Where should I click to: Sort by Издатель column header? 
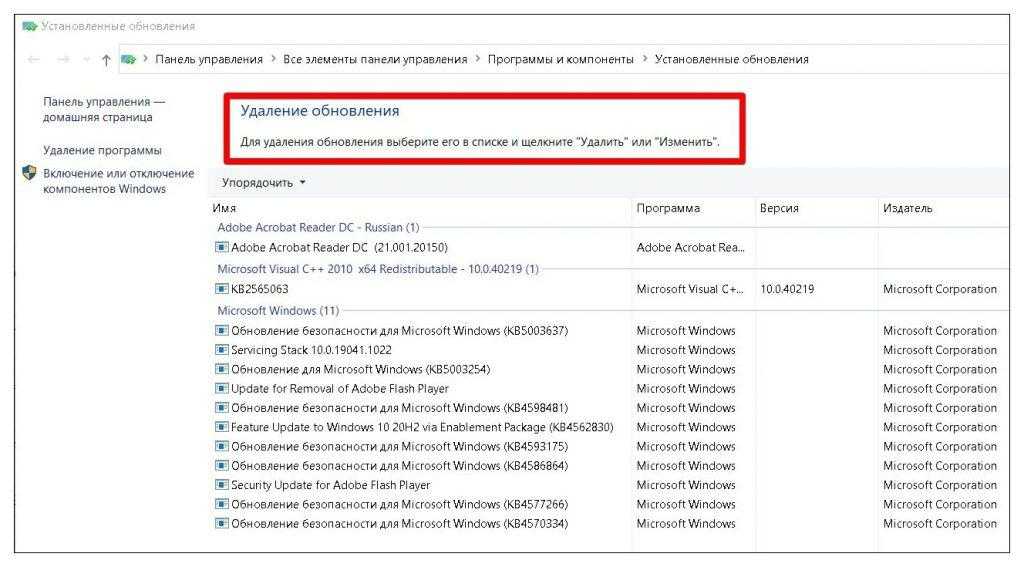click(907, 208)
